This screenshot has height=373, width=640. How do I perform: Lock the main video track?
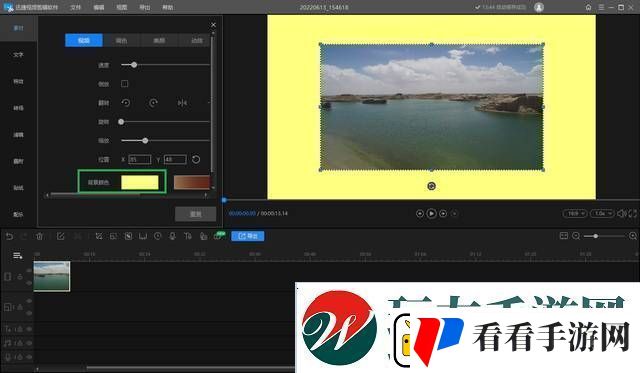pos(20,277)
